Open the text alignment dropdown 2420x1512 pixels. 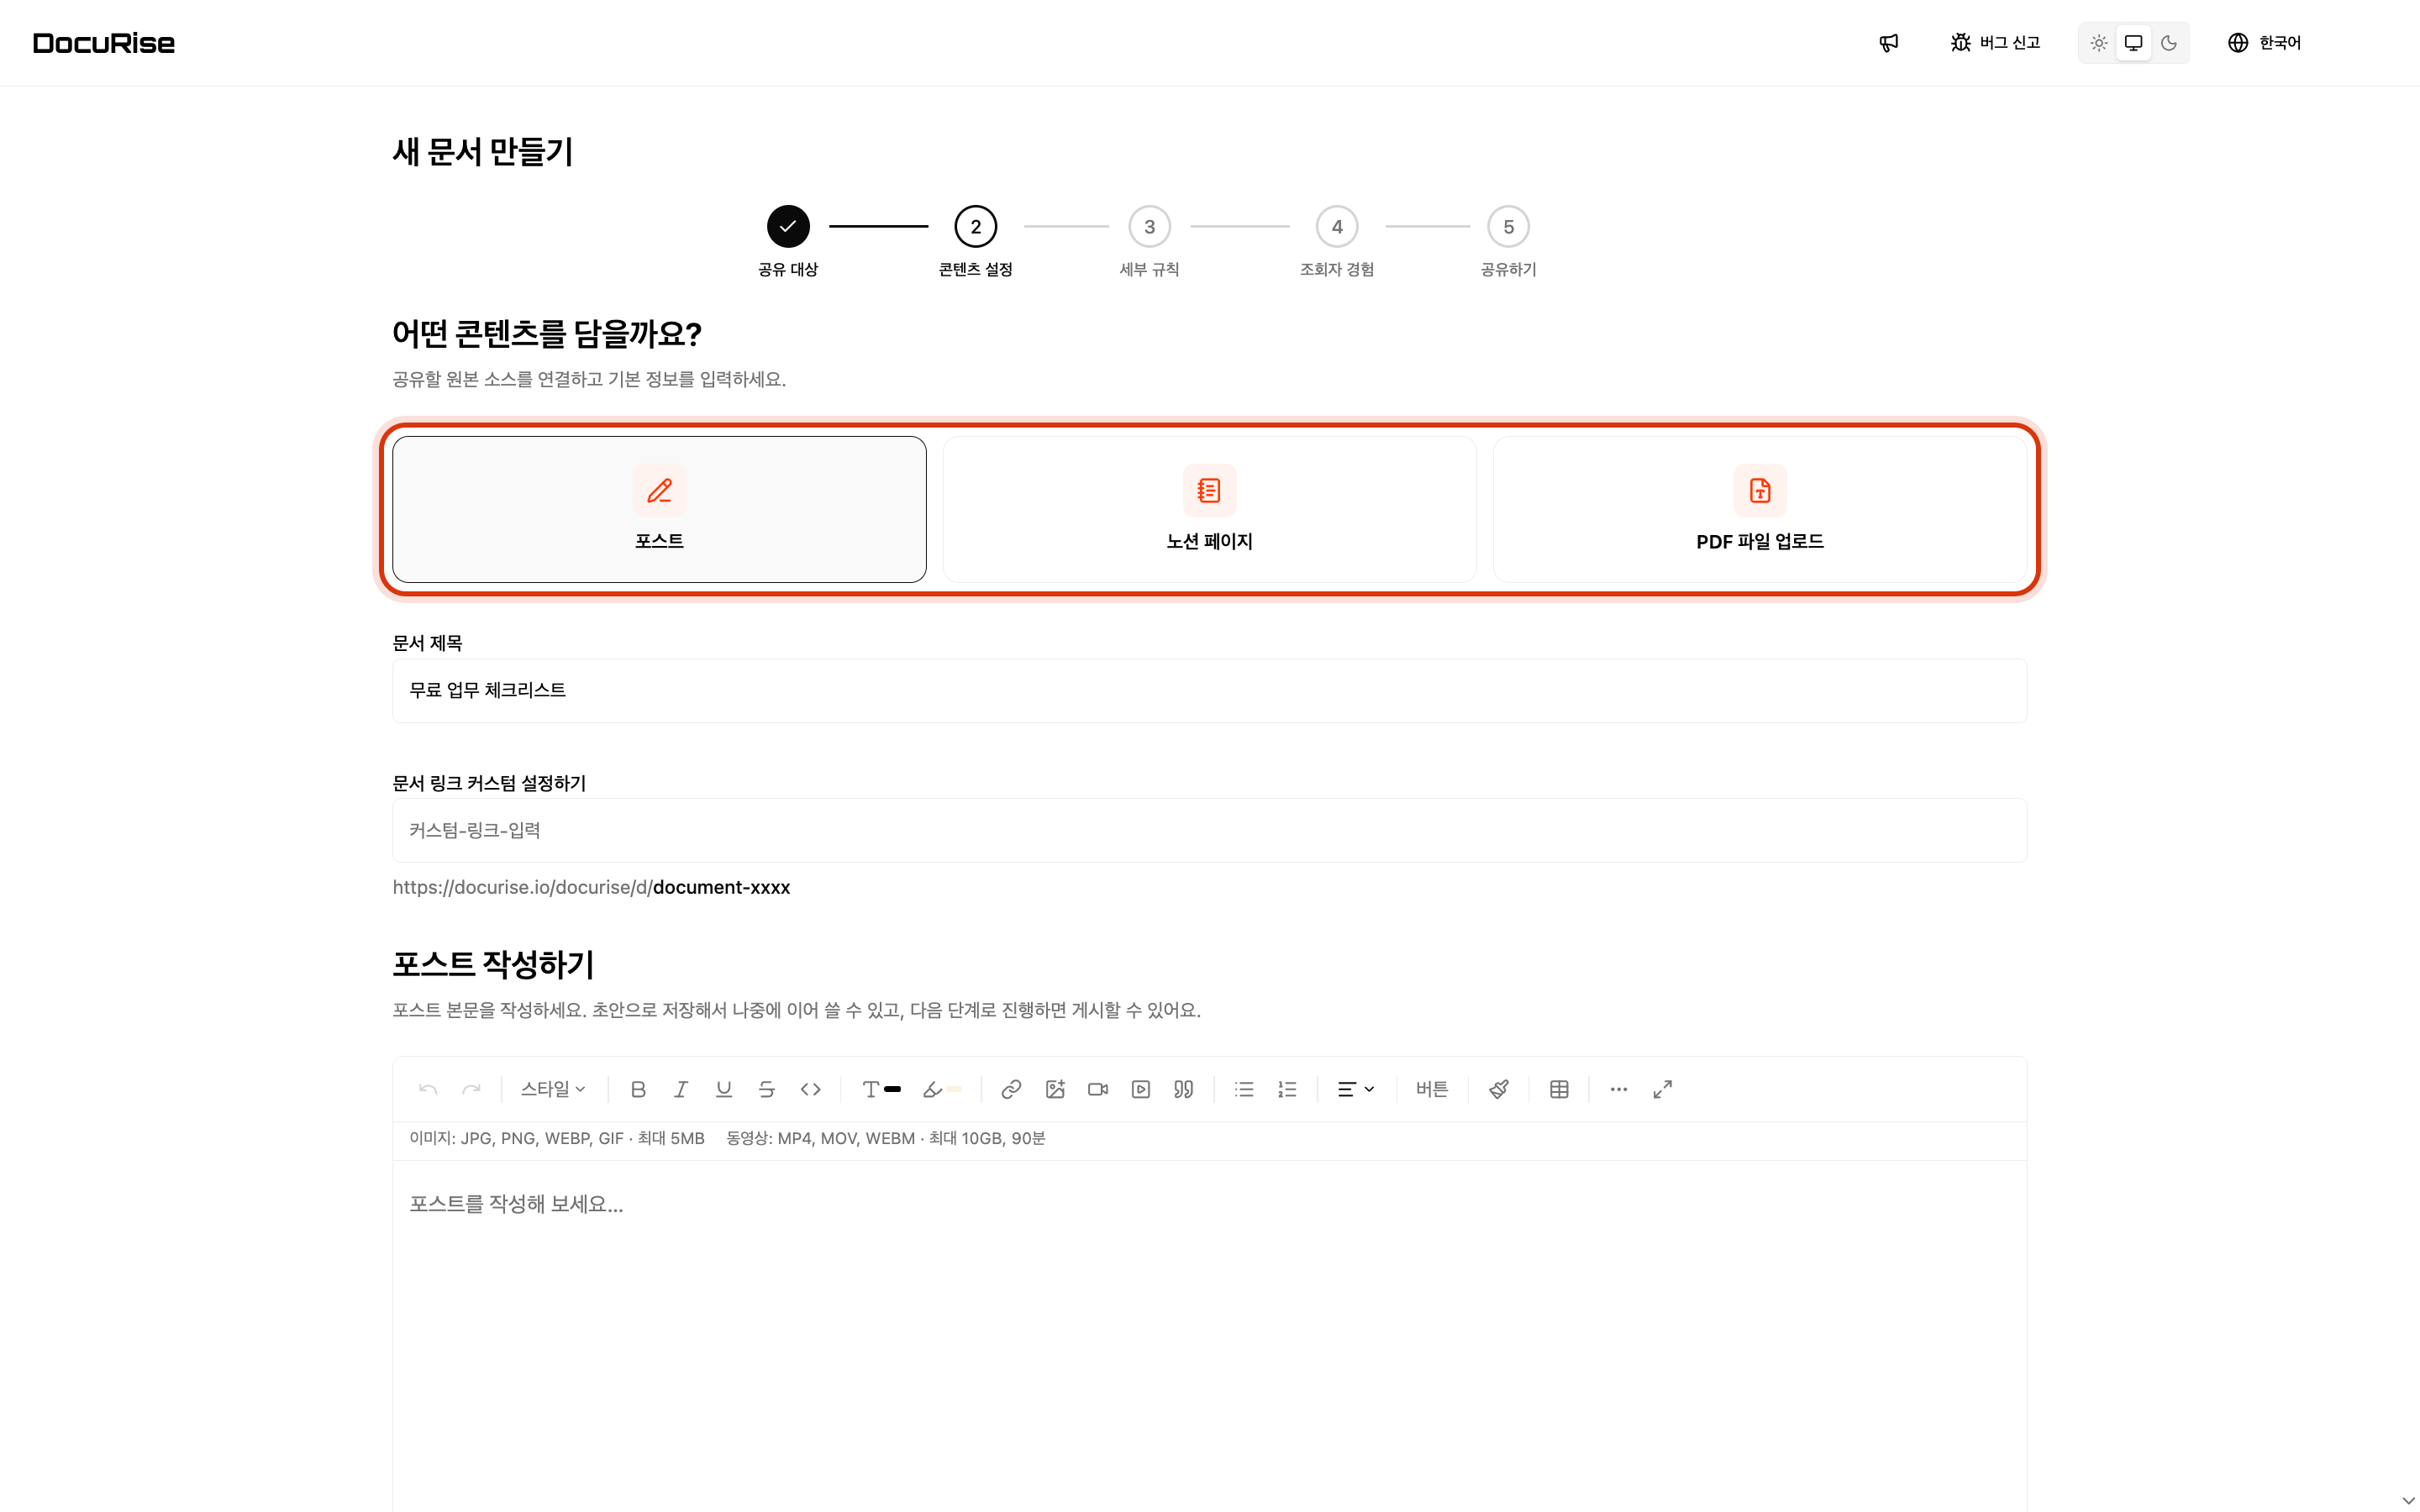(1356, 1089)
